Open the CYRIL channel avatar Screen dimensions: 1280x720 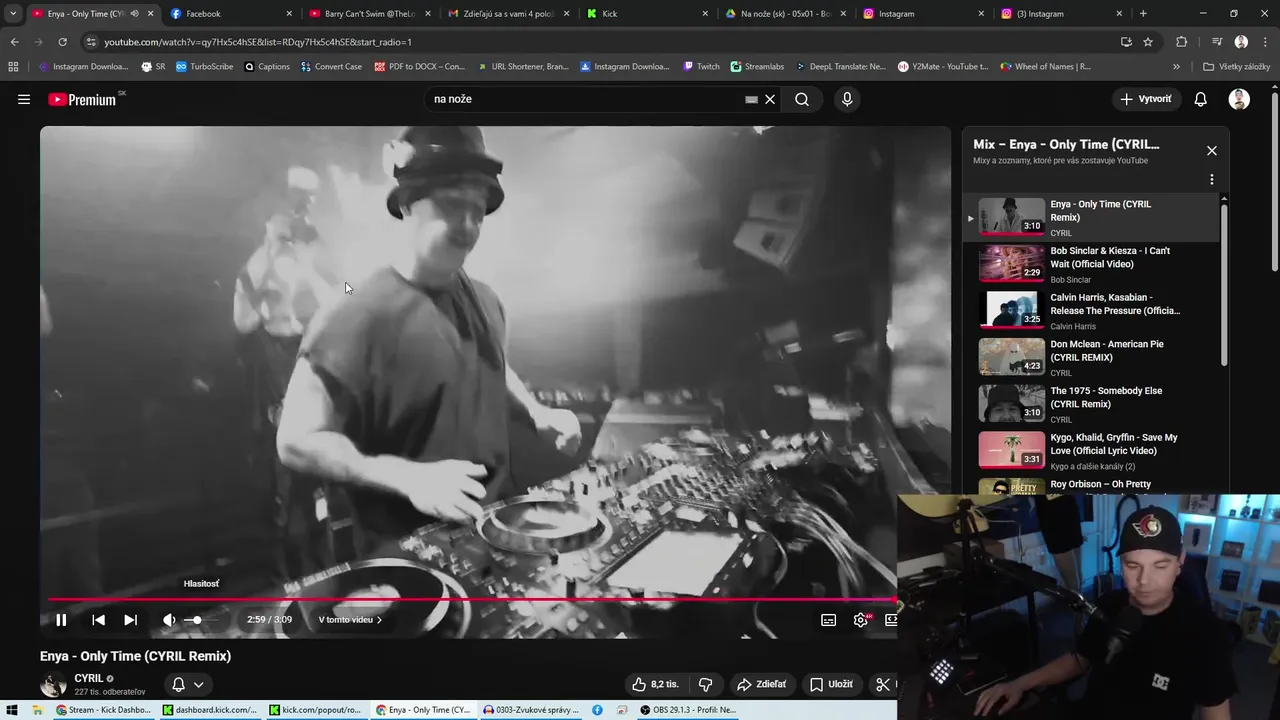point(53,684)
